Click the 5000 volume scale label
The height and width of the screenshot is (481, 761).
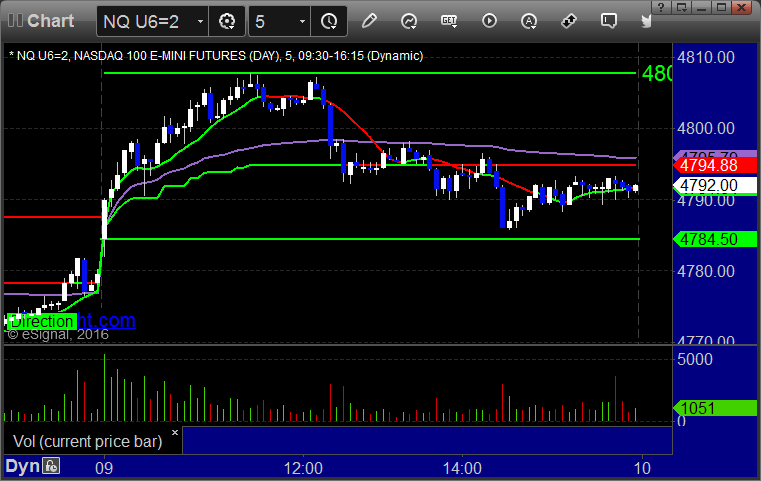[695, 359]
